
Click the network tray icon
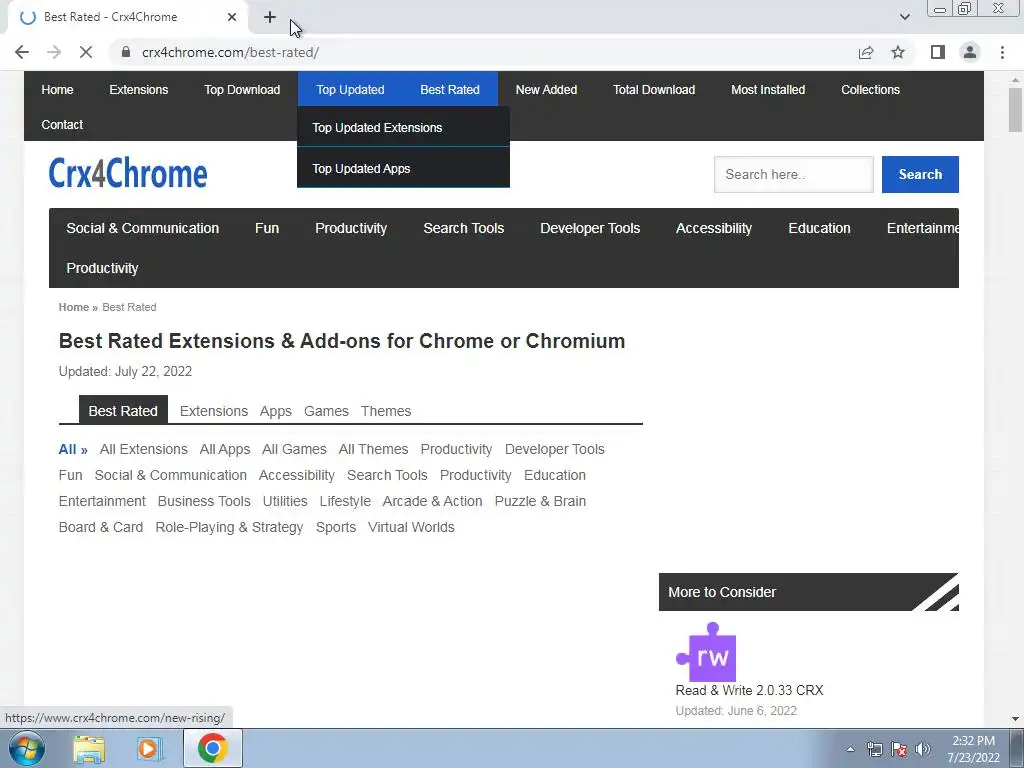(874, 749)
